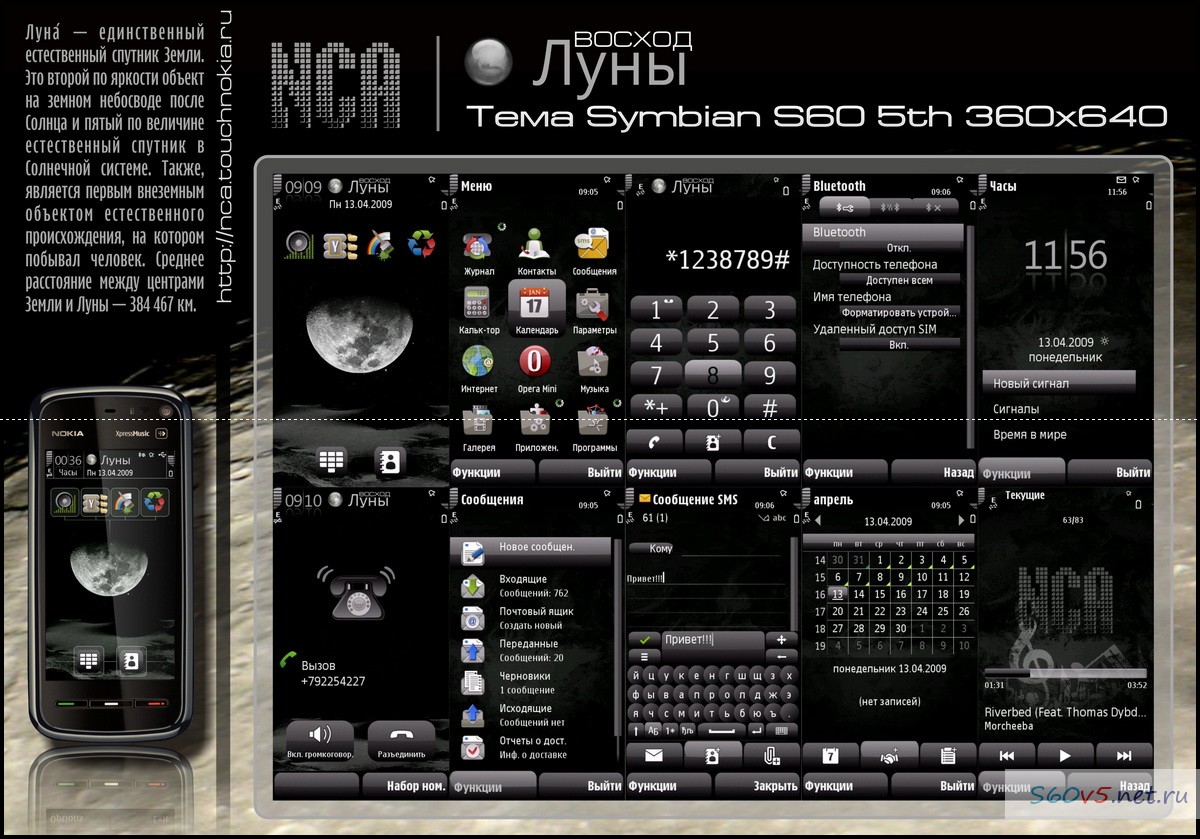Select Bluetooth paired devices middle tab
Image resolution: width=1200 pixels, height=839 pixels.
[x=890, y=207]
